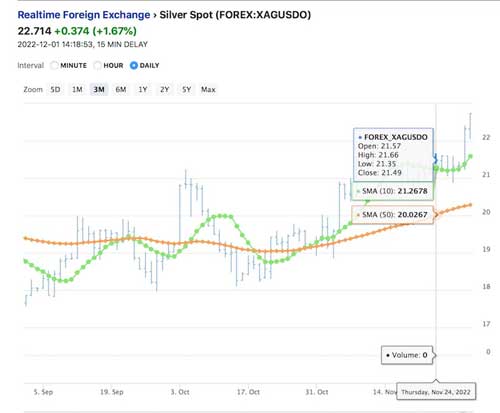Click the Silver Spot (FOREX:XAGUSDO) title
The image size is (500, 413).
pos(235,15)
